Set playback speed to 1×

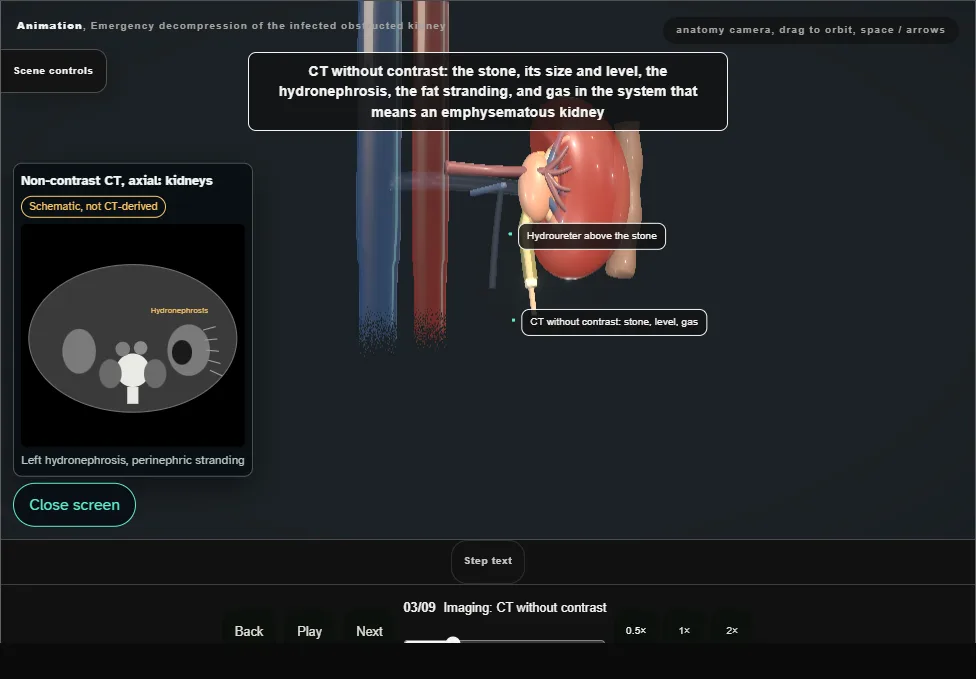pyautogui.click(x=684, y=630)
